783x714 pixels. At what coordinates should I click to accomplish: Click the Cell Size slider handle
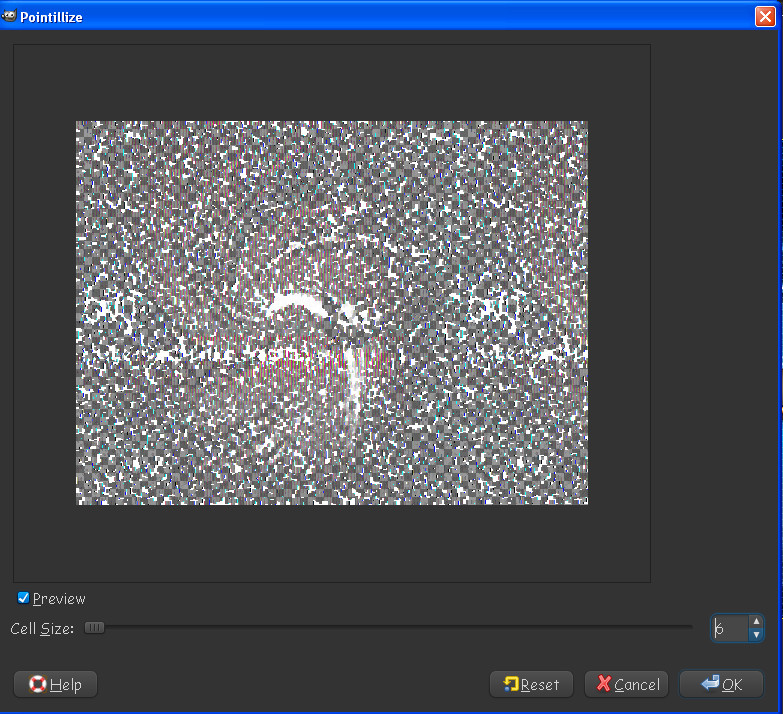coord(94,628)
